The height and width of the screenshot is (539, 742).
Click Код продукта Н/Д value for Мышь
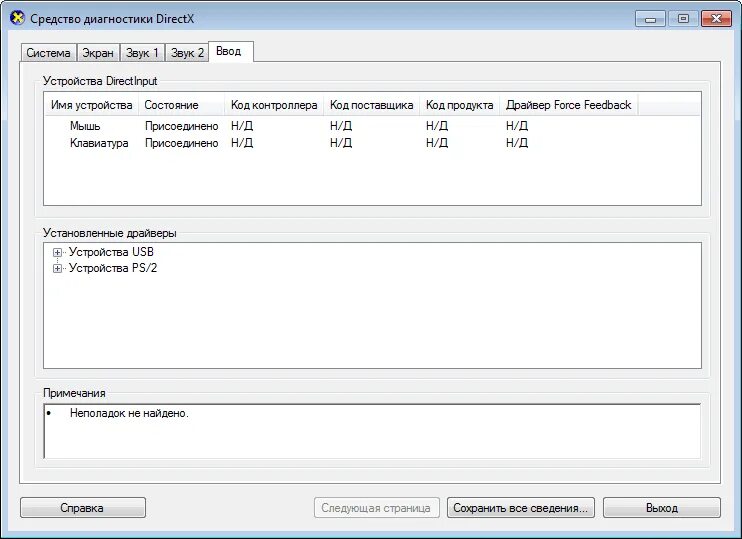tap(437, 126)
